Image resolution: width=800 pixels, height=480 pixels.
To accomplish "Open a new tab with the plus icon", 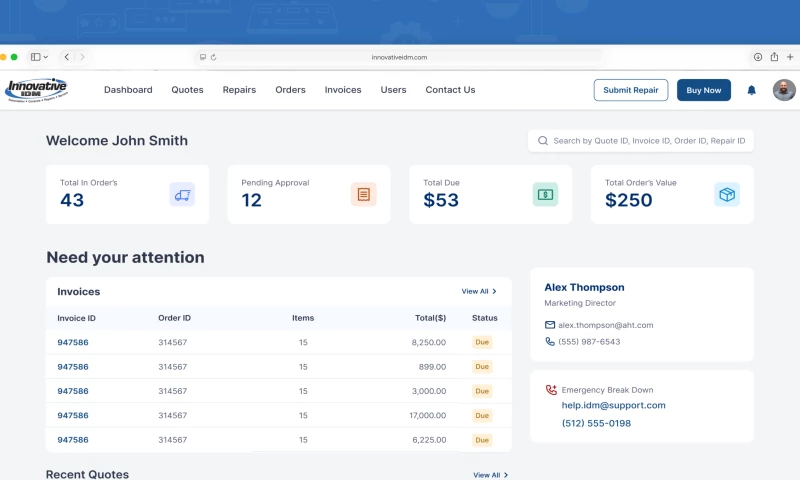I will (x=790, y=57).
